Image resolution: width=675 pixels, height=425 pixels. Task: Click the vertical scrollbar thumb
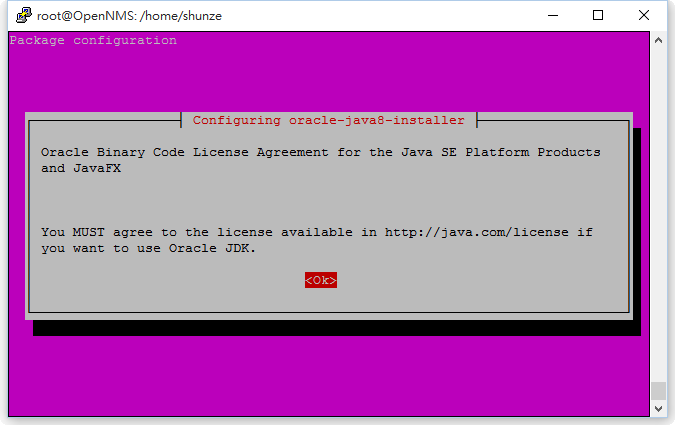click(x=658, y=391)
